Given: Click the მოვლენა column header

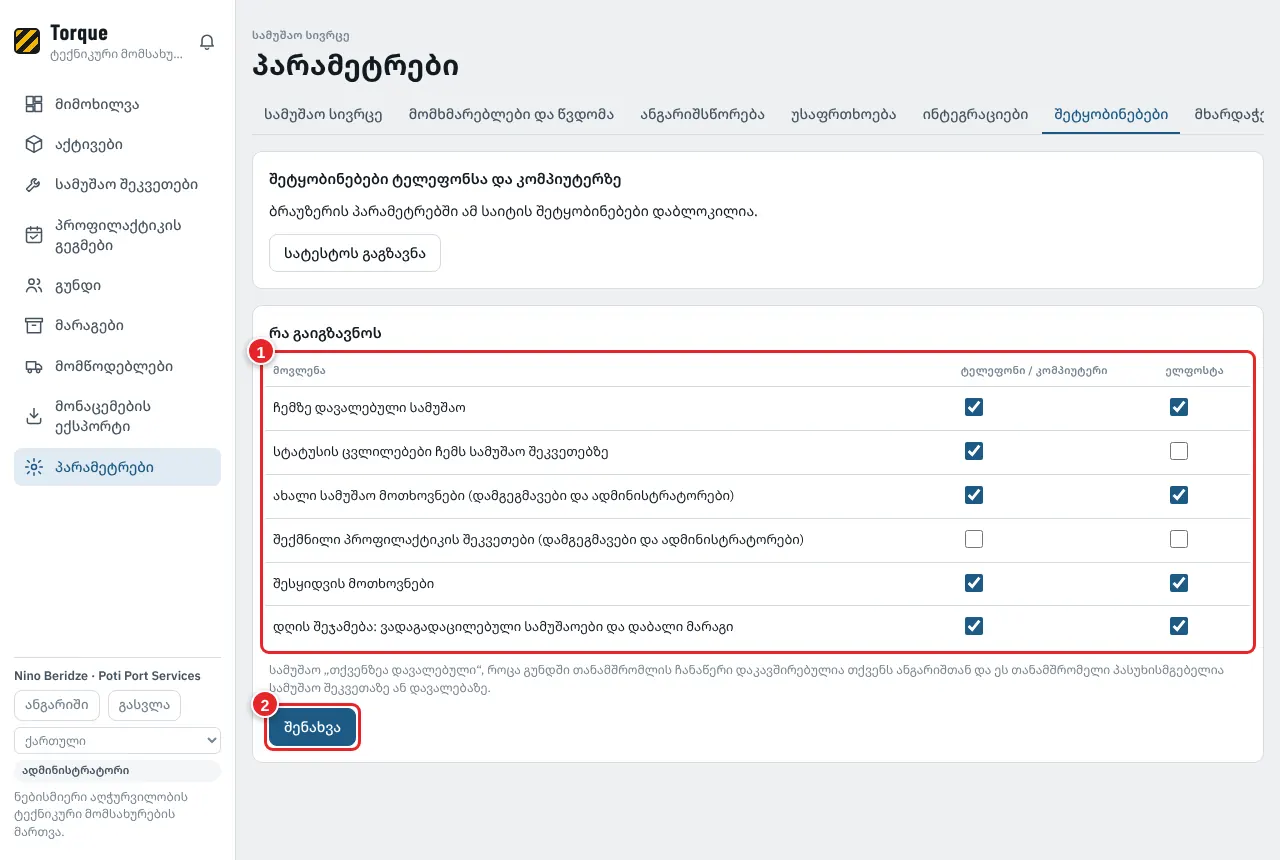Looking at the screenshot, I should point(299,371).
